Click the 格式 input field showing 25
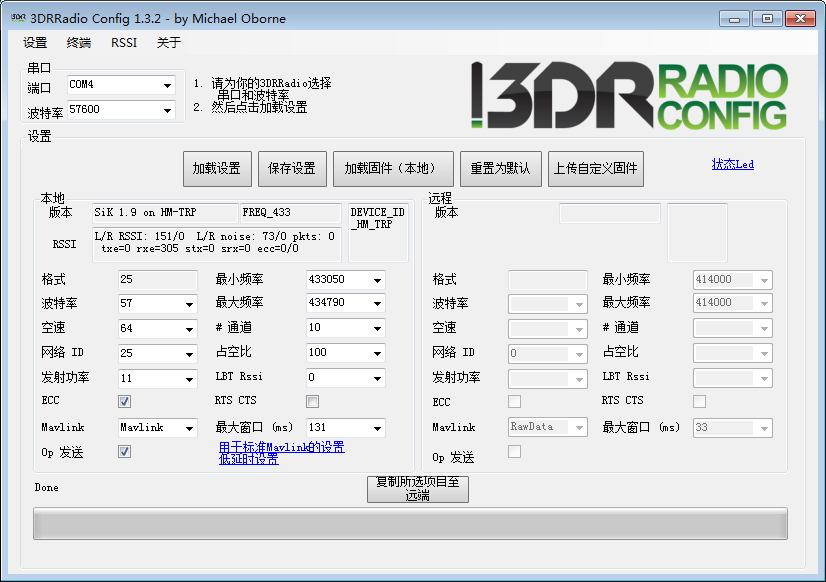Screen dimensions: 826x582 tap(155, 280)
